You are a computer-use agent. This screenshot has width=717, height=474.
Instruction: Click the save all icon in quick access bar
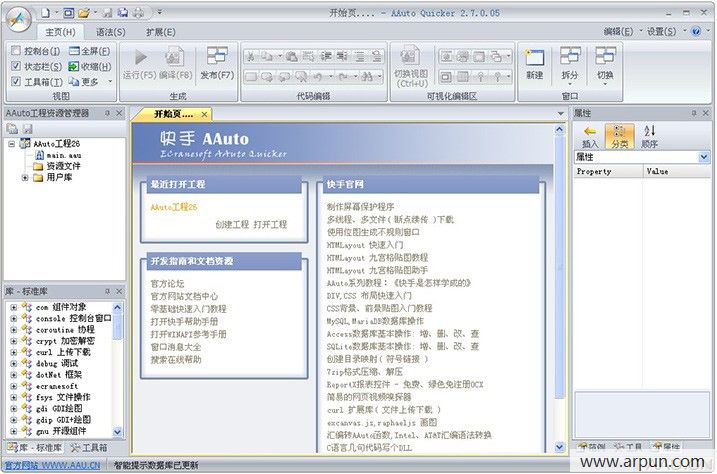point(123,13)
